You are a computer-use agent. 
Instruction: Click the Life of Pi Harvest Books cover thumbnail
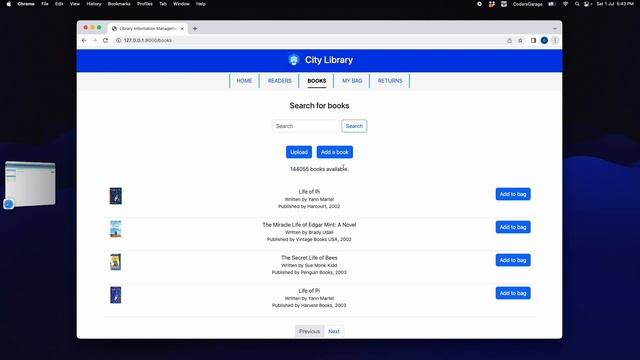point(116,295)
